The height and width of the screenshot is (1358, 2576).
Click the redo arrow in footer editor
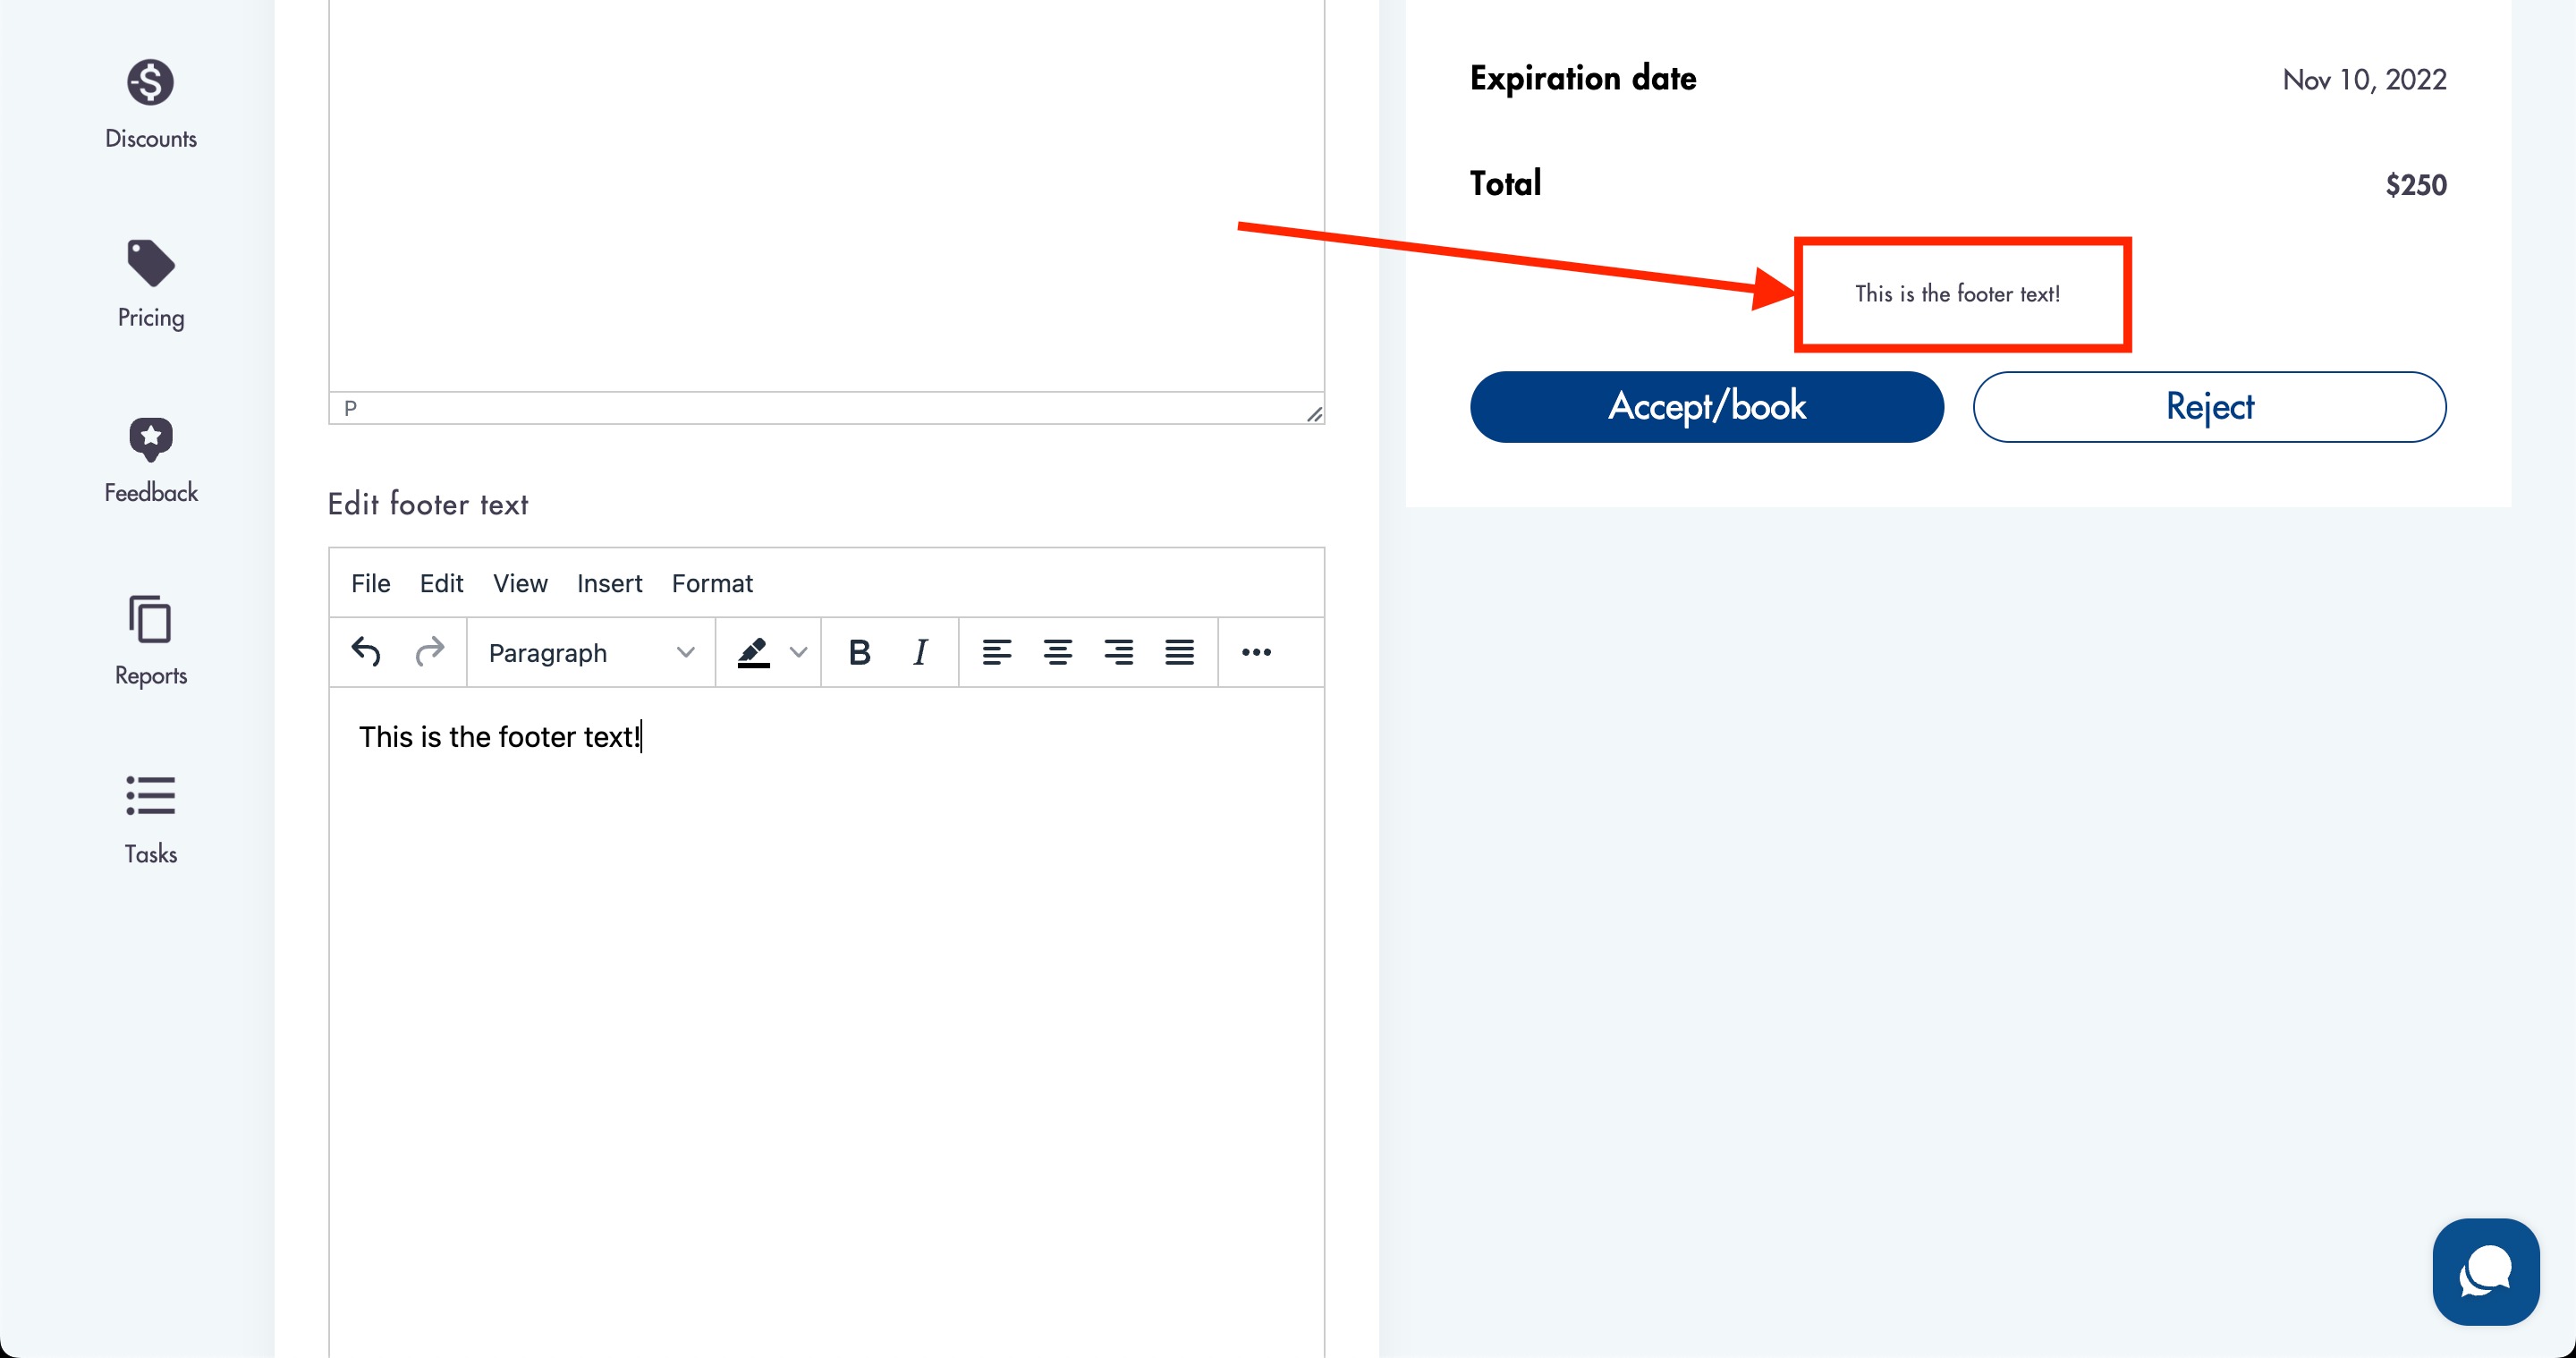(x=430, y=652)
